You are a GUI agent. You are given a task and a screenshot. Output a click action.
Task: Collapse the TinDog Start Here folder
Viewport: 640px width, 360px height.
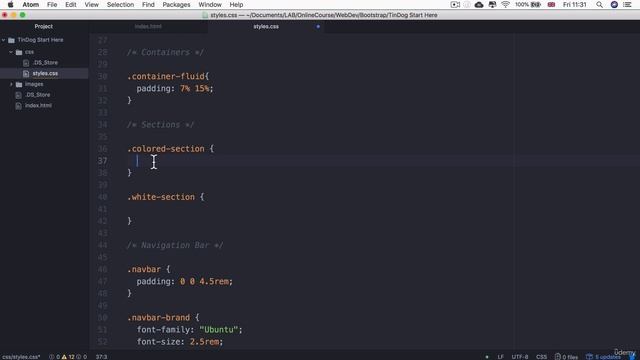pyautogui.click(x=4, y=40)
